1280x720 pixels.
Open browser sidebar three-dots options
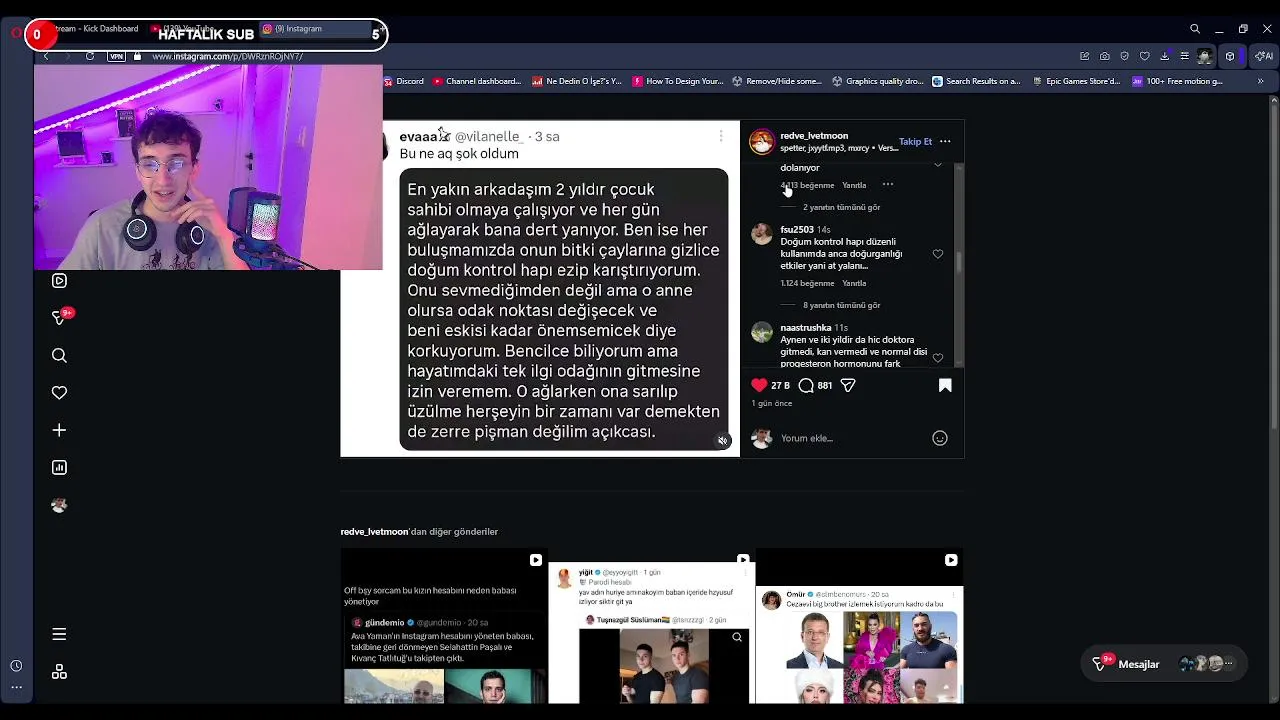(16, 688)
